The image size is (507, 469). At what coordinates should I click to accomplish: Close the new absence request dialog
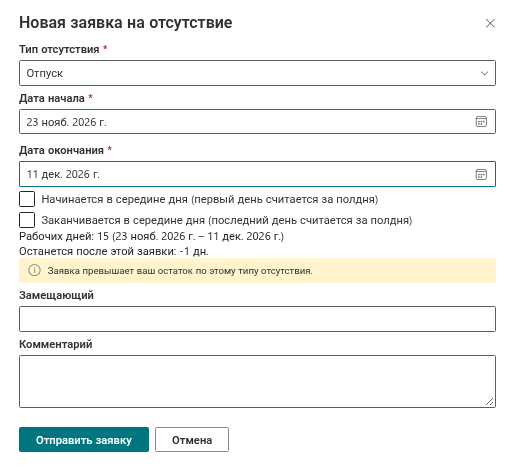(x=490, y=23)
